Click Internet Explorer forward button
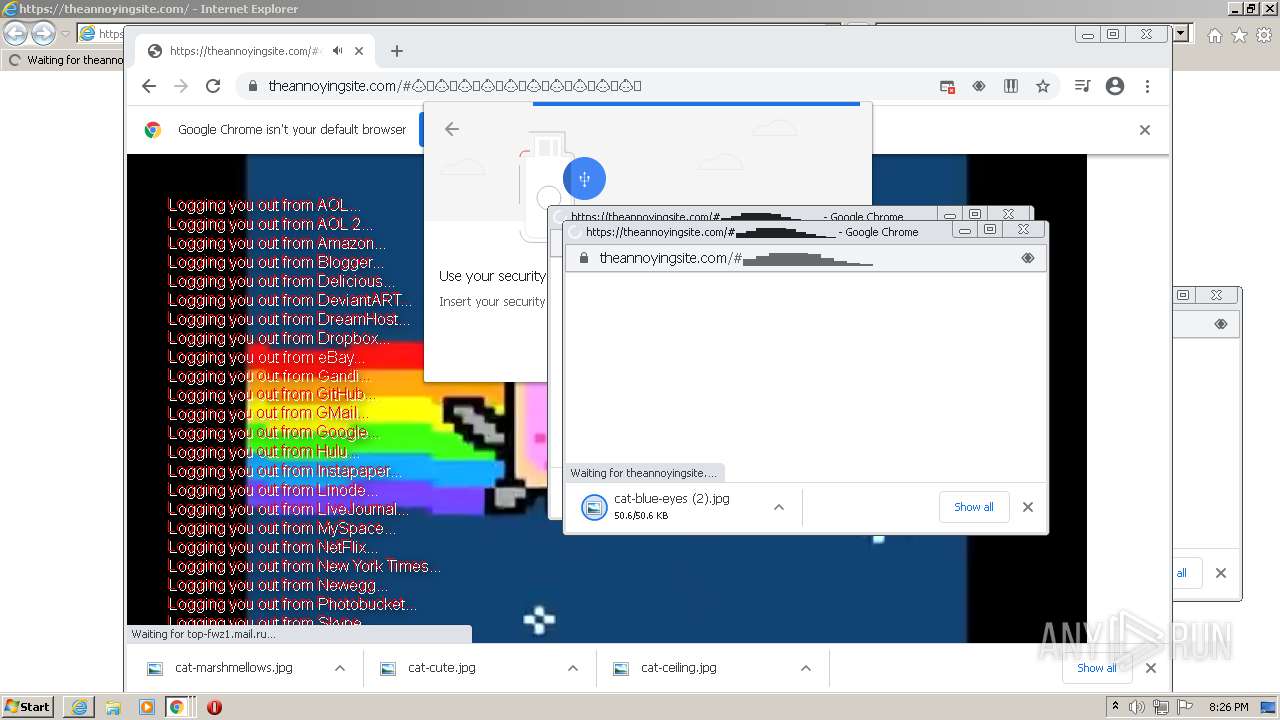Image resolution: width=1280 pixels, height=720 pixels. 43,33
